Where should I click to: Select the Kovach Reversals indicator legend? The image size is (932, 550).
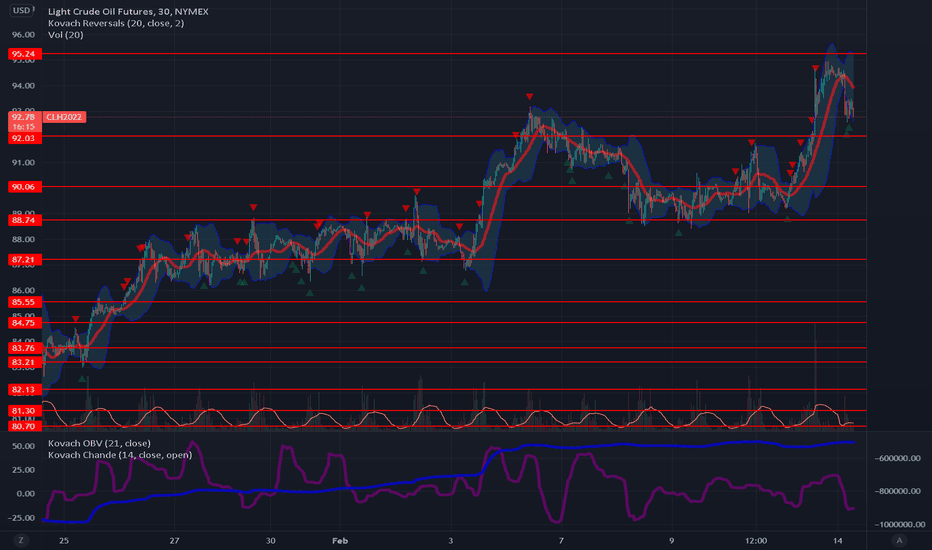click(x=116, y=23)
